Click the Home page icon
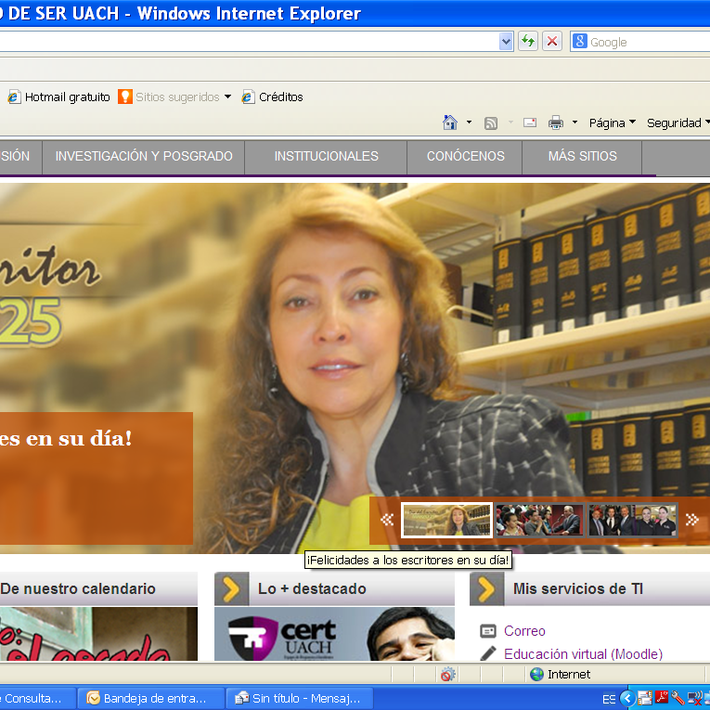 (x=450, y=123)
